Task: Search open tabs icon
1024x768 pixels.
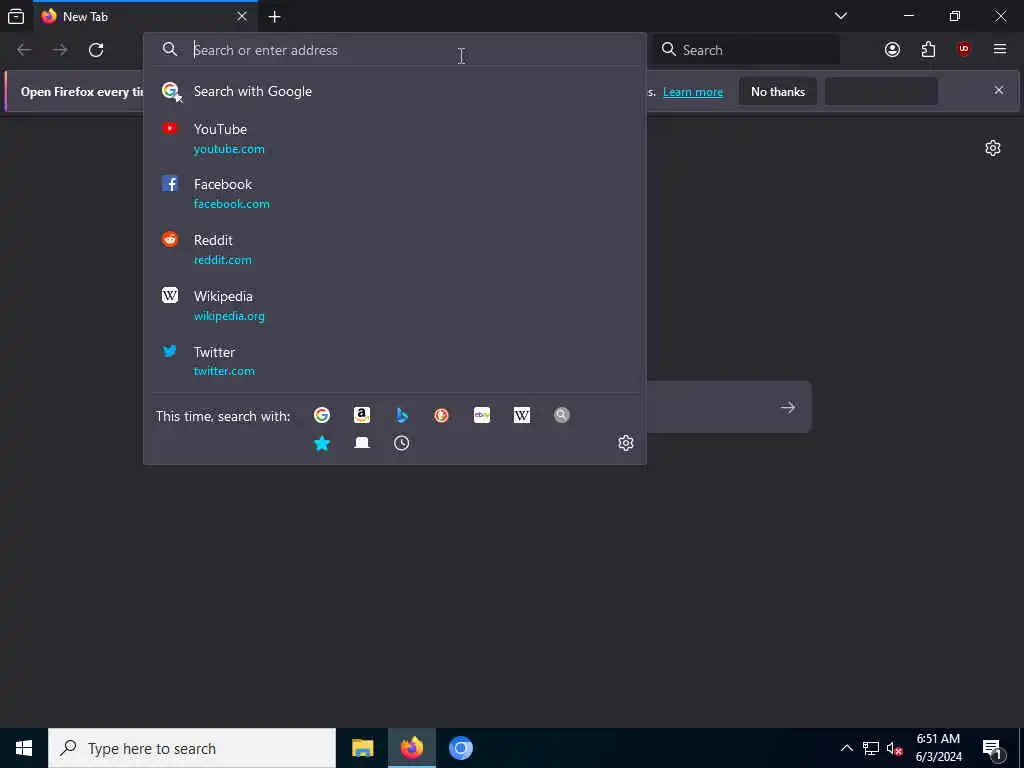Action: [362, 443]
